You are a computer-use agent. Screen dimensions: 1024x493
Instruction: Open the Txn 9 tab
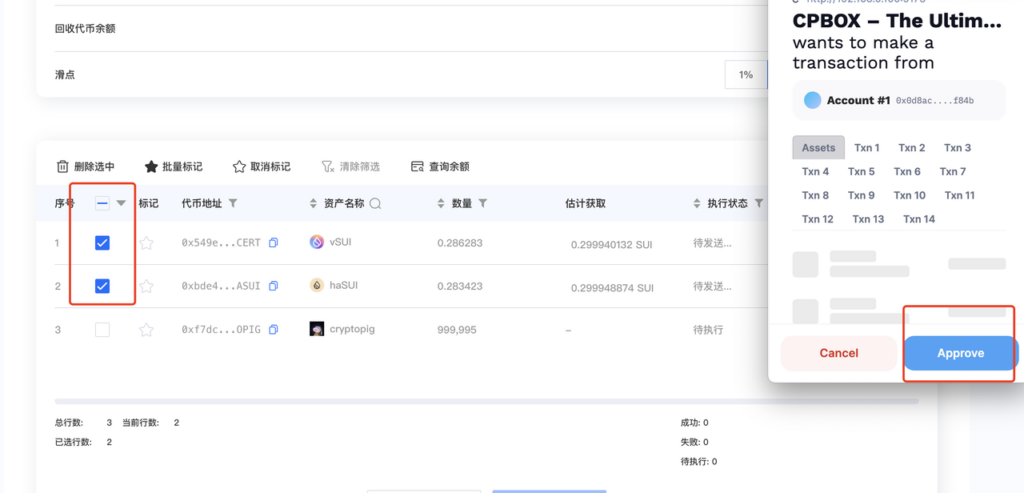click(x=861, y=195)
